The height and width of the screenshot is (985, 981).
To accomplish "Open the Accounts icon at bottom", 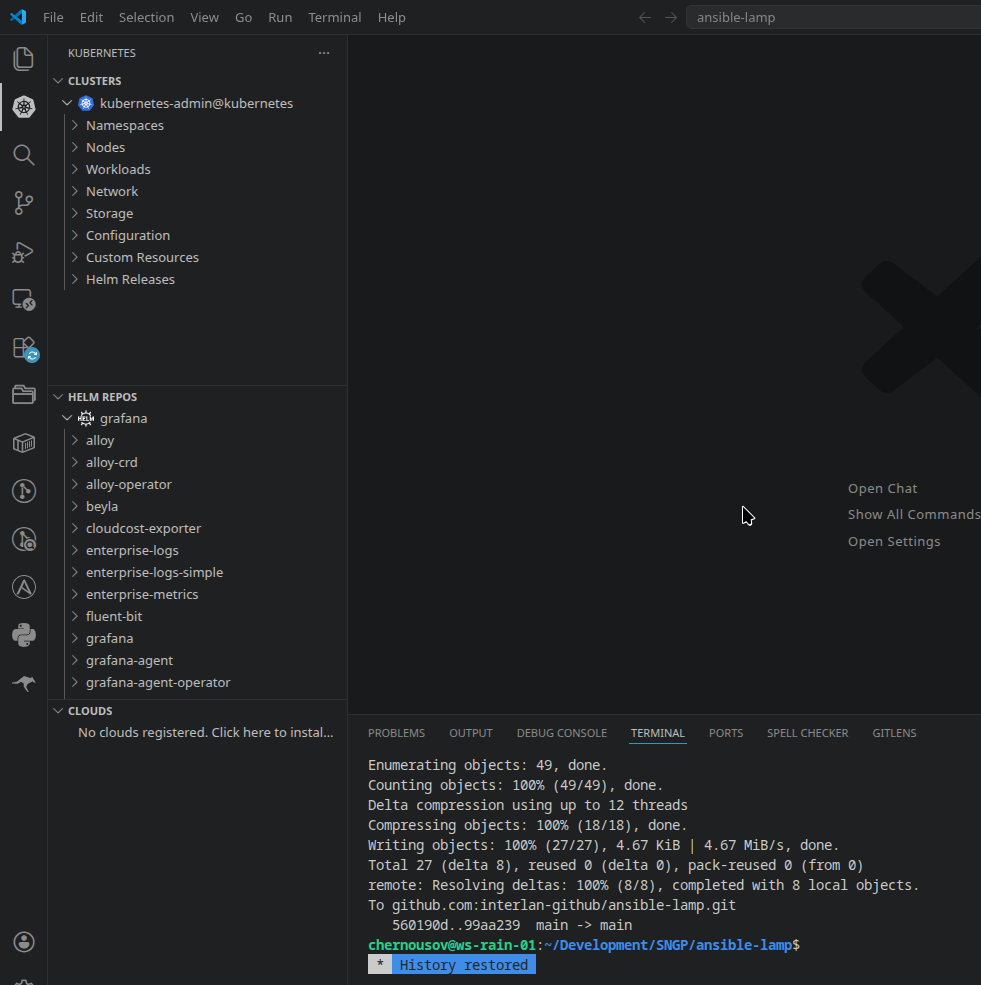I will tap(23, 941).
